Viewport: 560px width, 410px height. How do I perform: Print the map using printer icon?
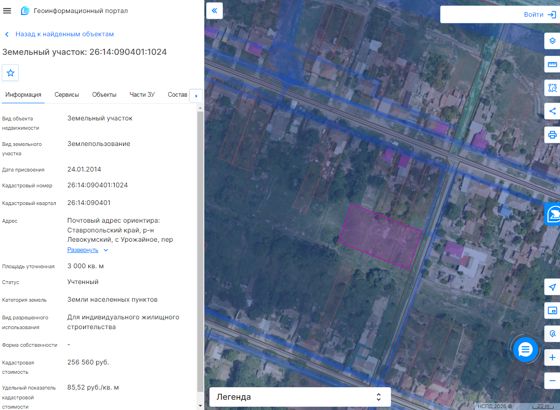[552, 135]
